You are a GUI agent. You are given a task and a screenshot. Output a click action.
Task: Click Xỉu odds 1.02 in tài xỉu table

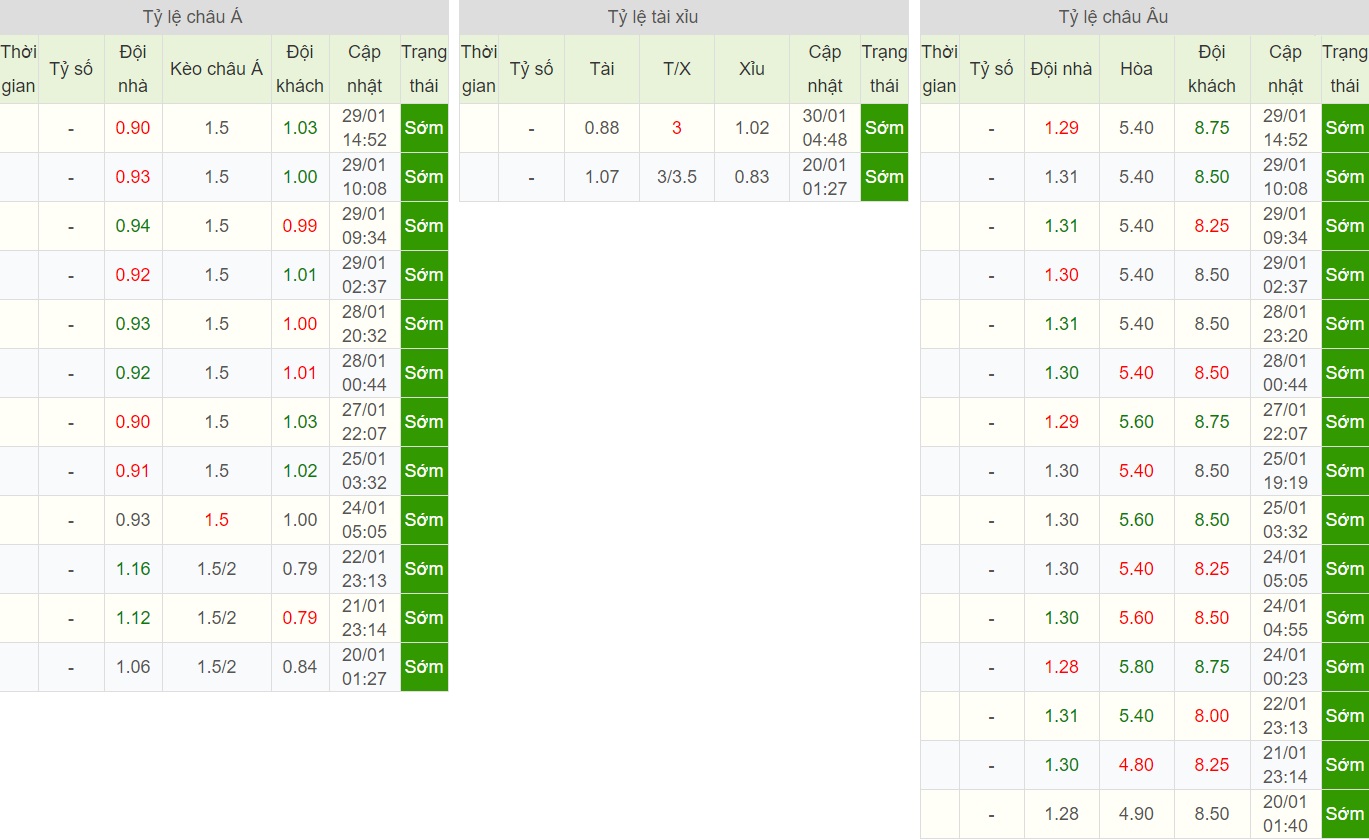752,128
